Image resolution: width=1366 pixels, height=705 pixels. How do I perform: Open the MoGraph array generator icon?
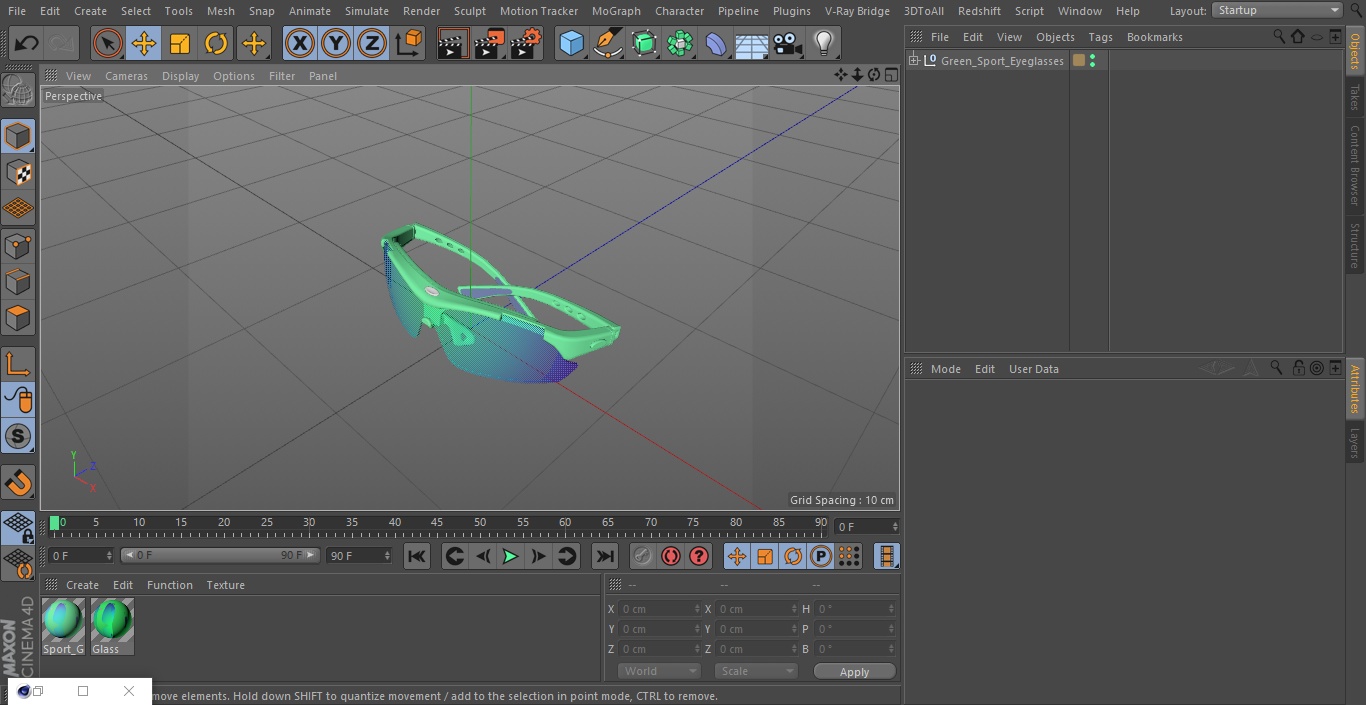[x=680, y=44]
